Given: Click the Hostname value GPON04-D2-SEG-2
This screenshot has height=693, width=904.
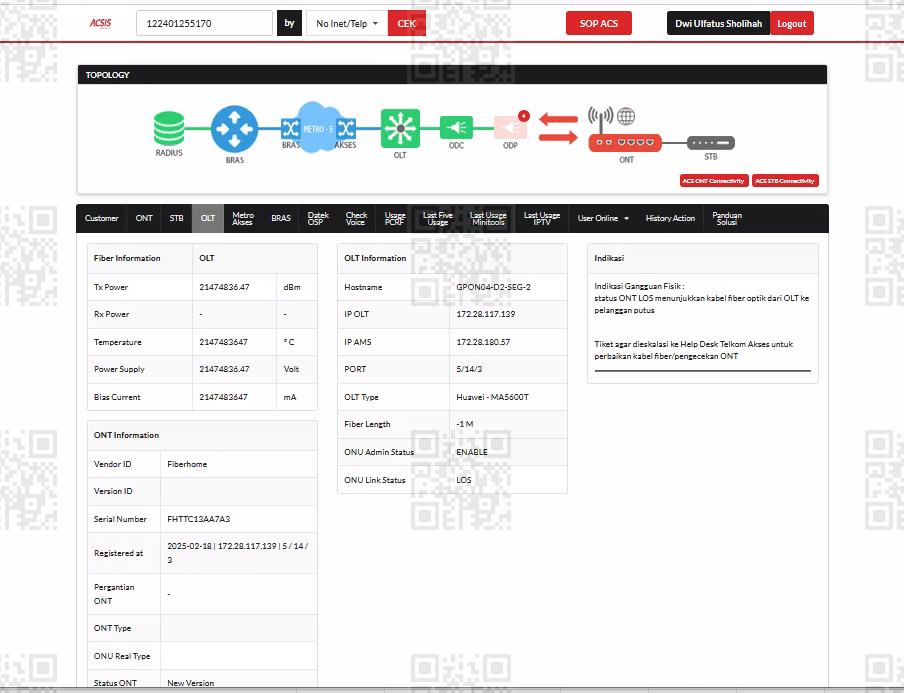Looking at the screenshot, I should (494, 287).
